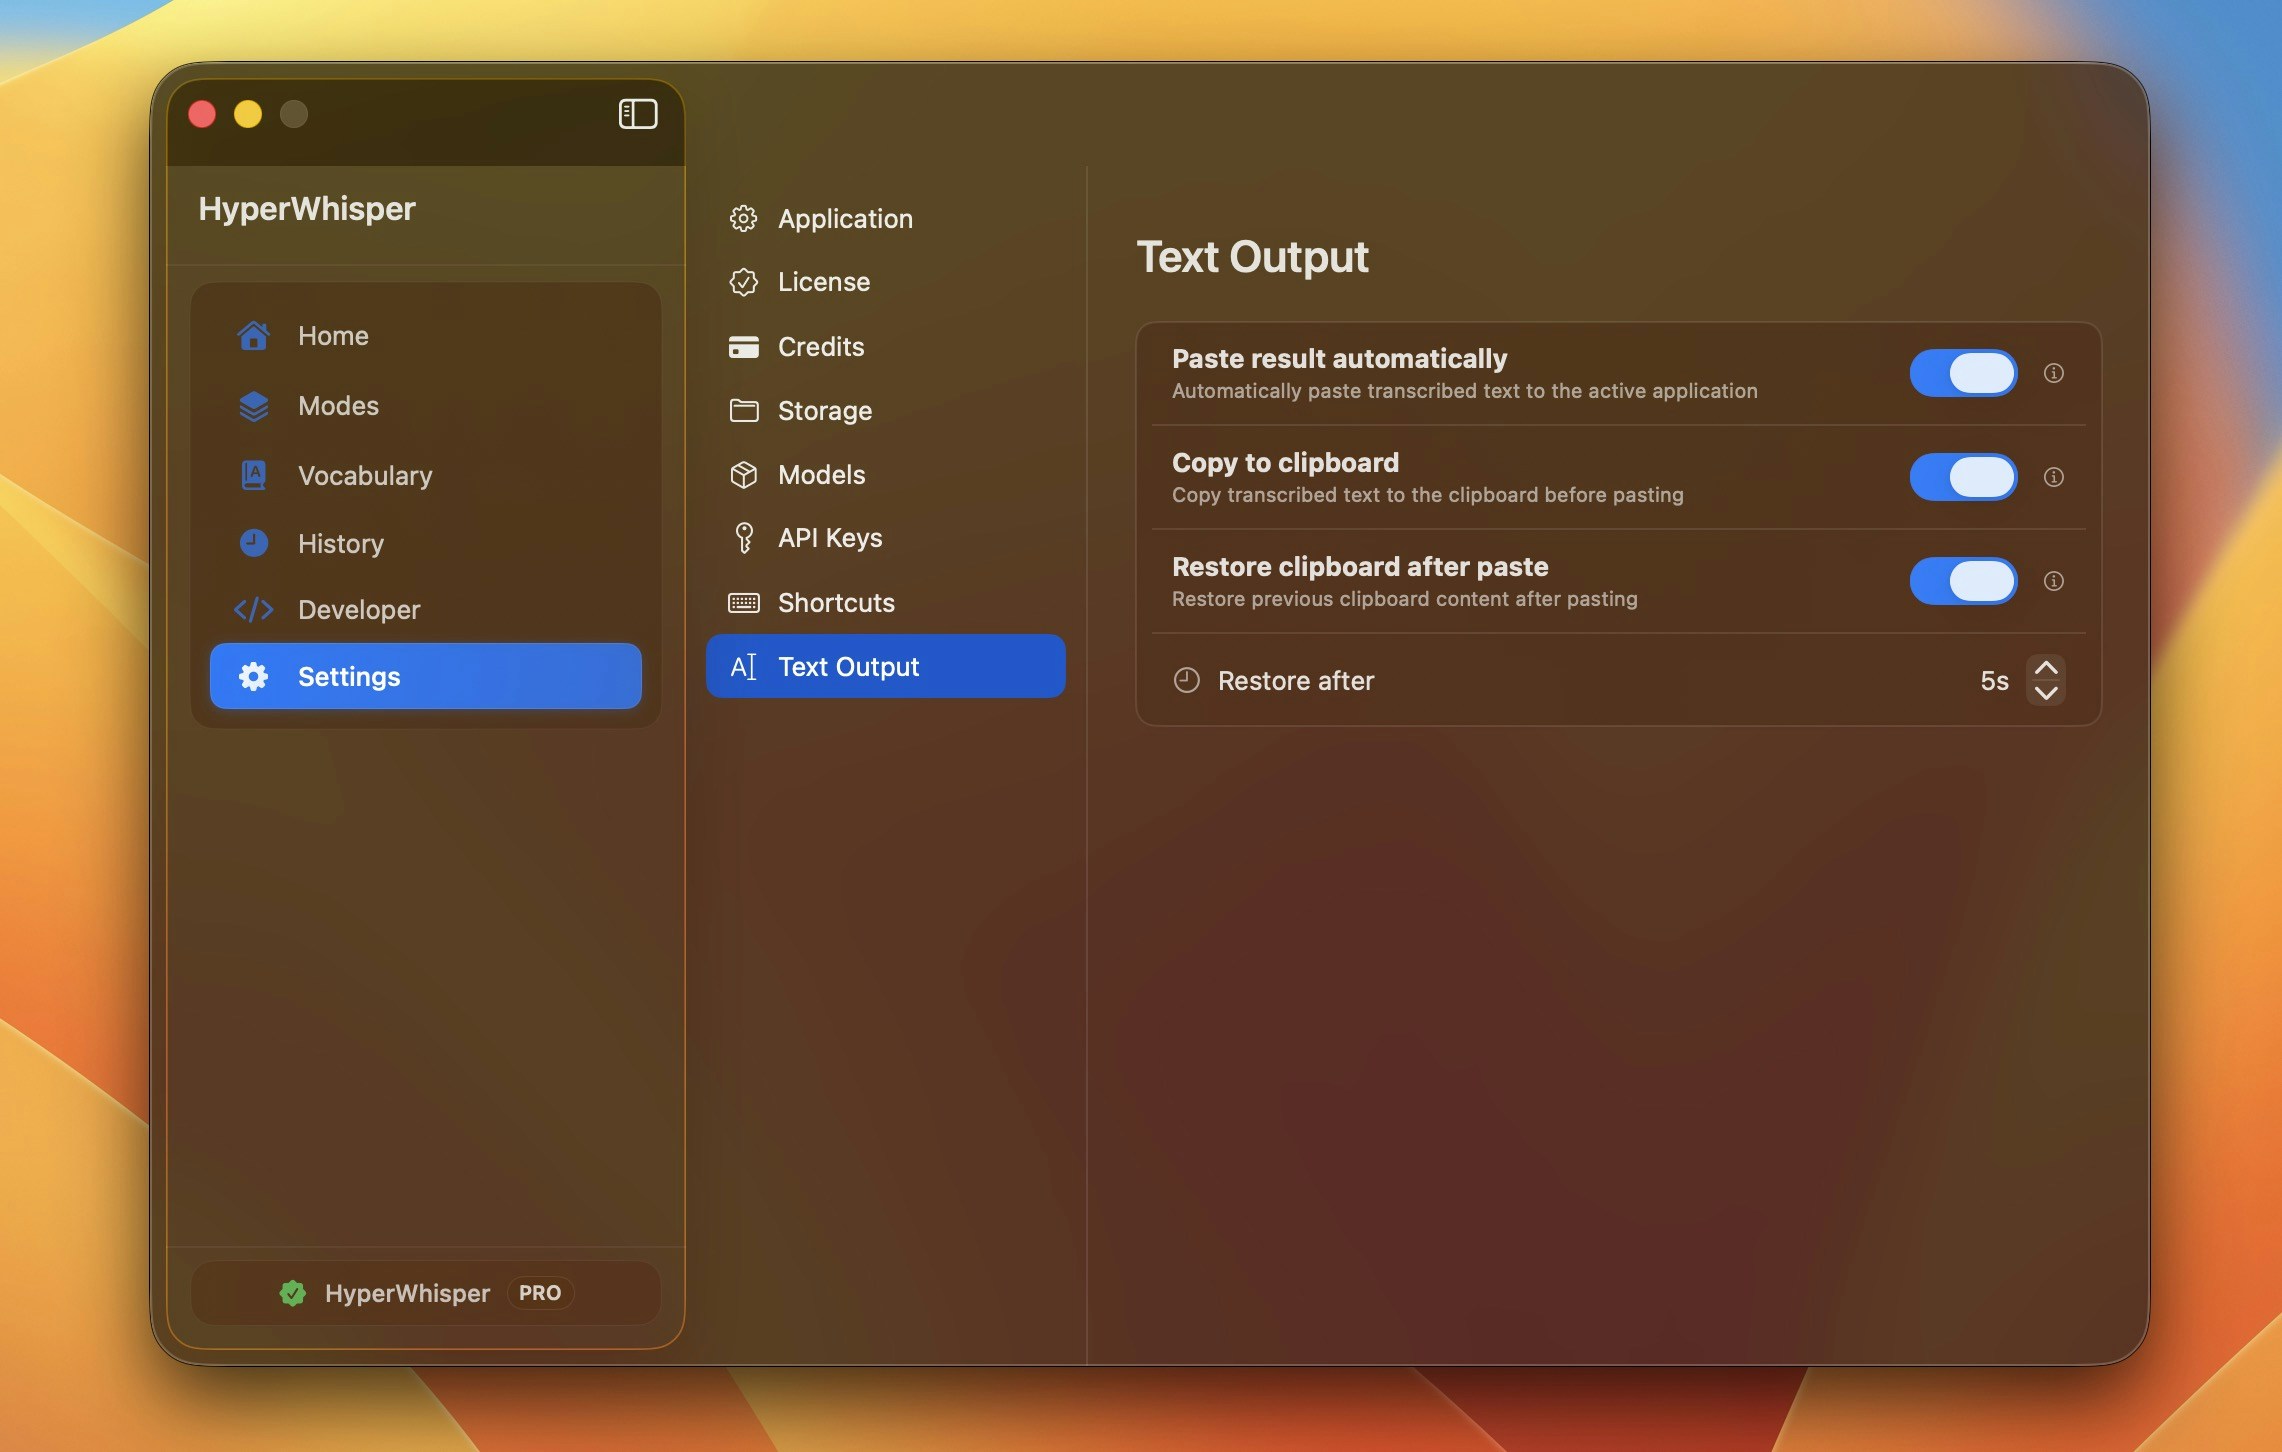Screen dimensions: 2282x1452
Task: Click the info icon beside Copy to clipboard
Action: (x=2055, y=477)
